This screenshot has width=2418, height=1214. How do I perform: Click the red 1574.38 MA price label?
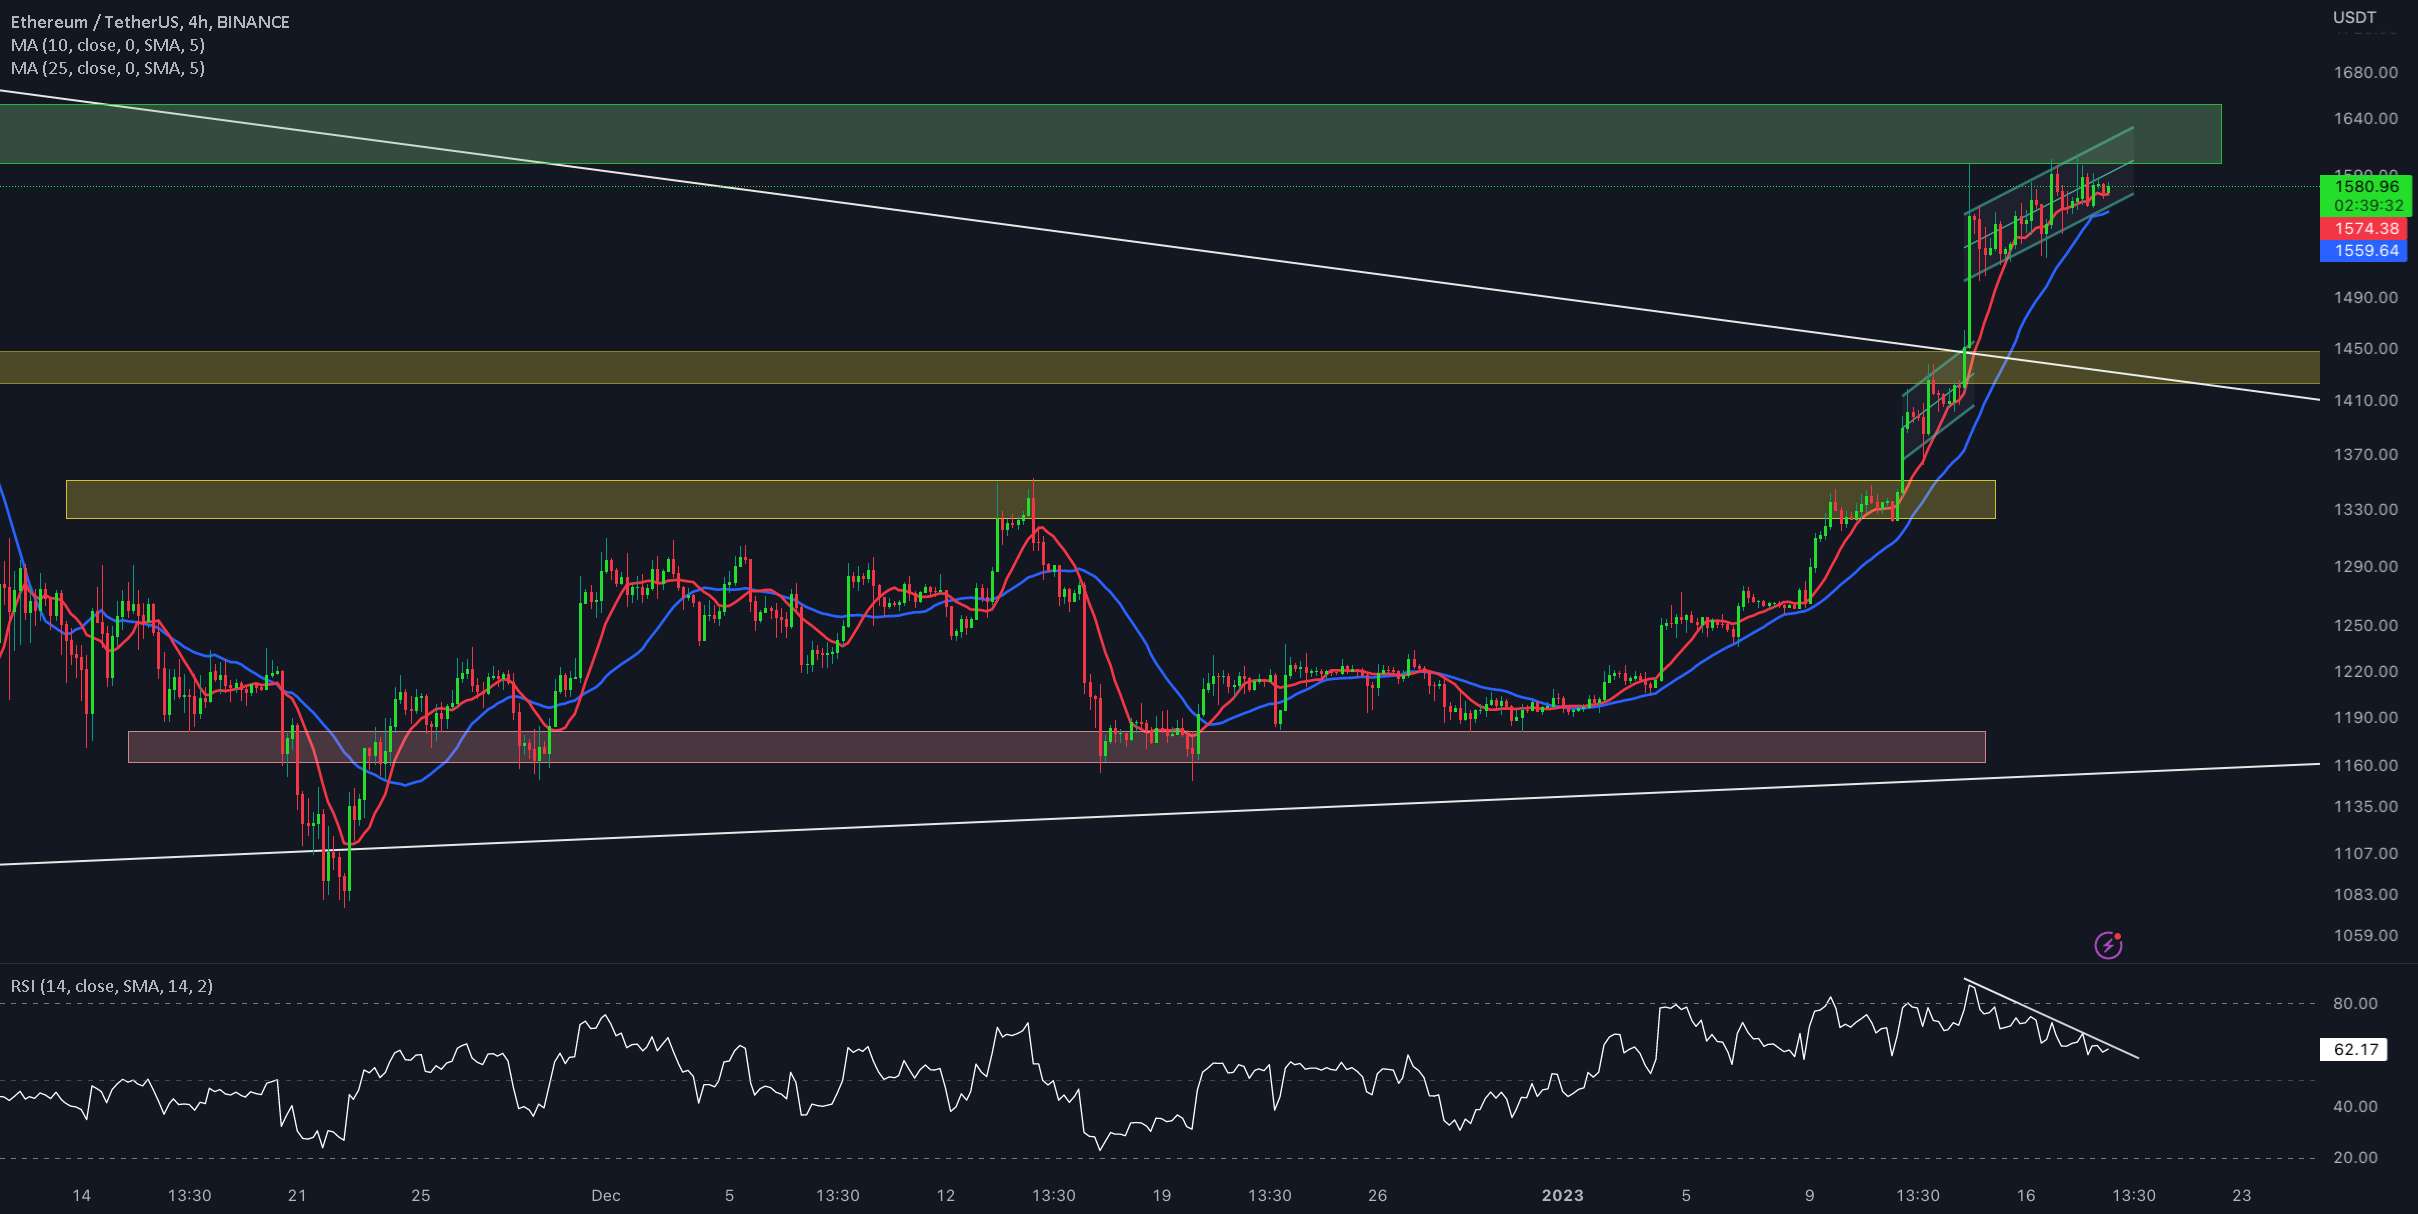[x=2365, y=229]
